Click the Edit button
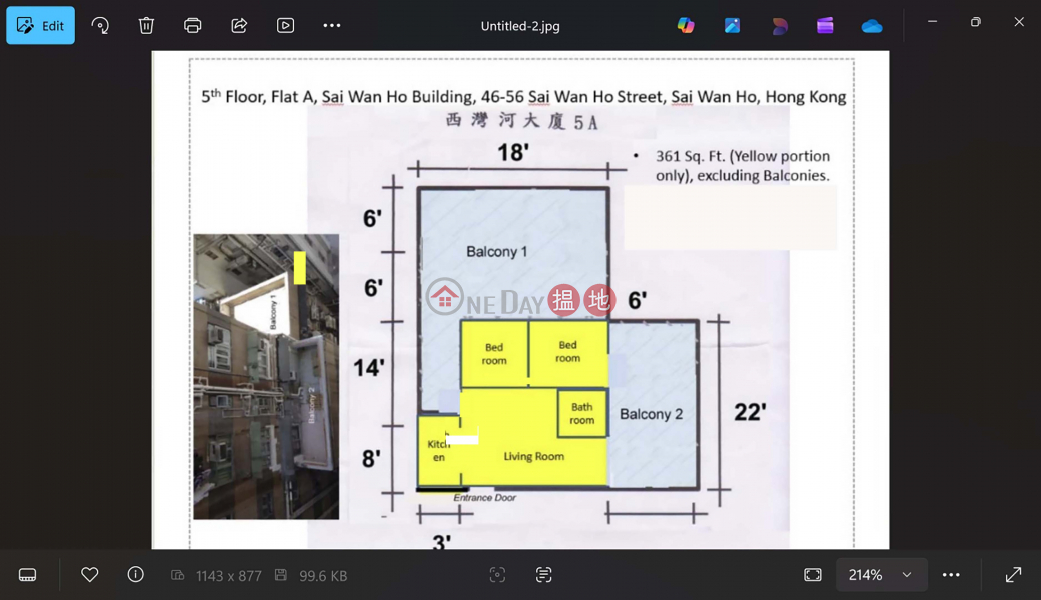1041x600 pixels. click(x=40, y=25)
